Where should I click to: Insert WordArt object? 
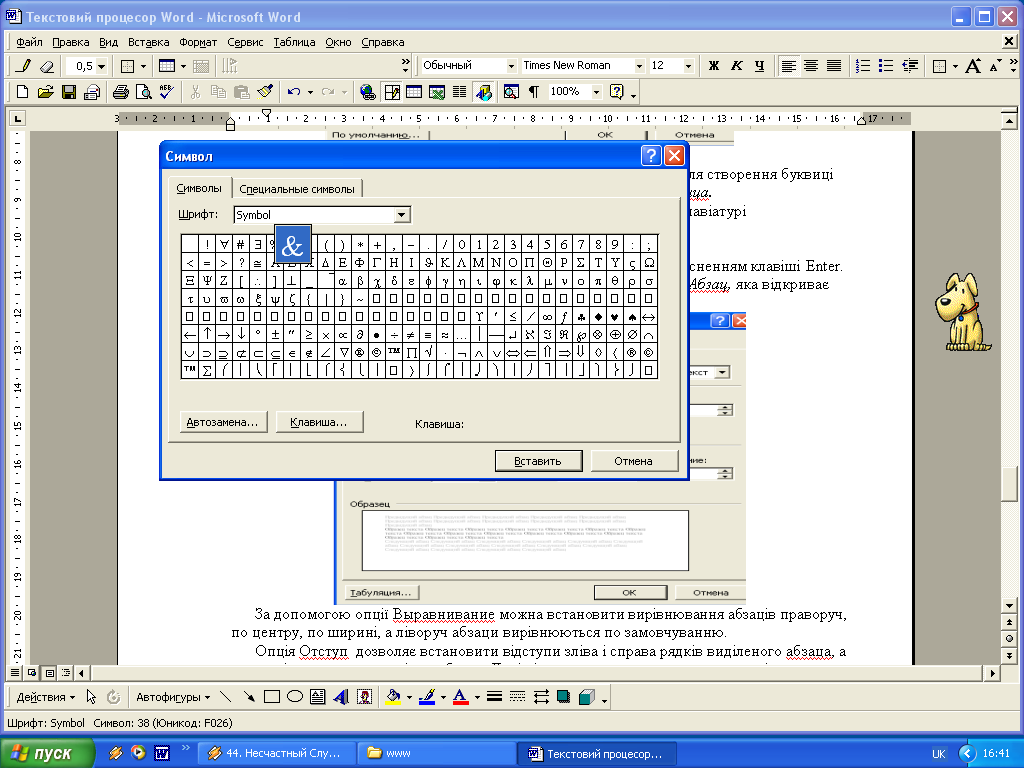pyautogui.click(x=341, y=697)
